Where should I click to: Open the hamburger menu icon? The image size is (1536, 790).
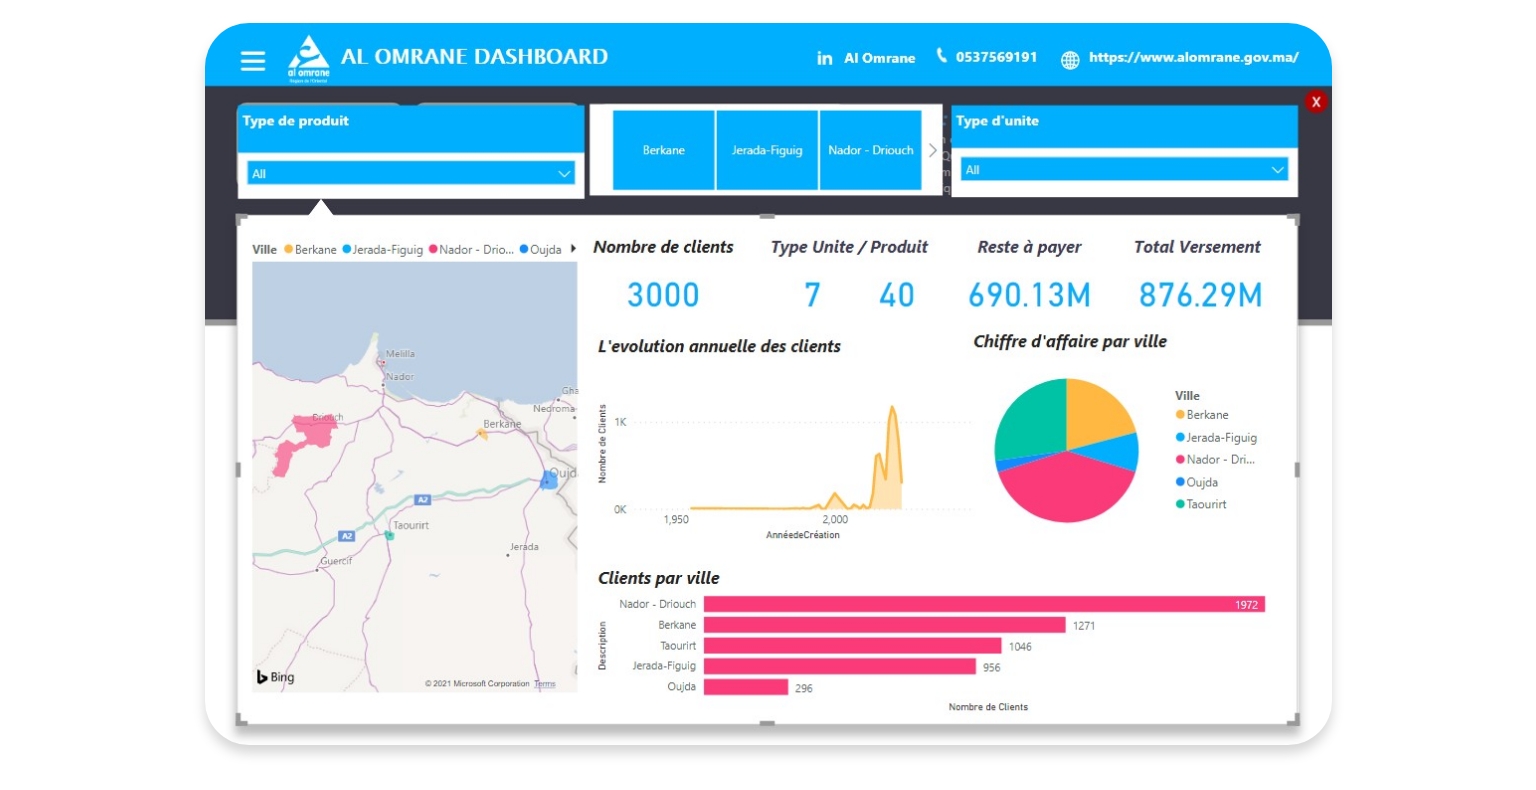253,61
